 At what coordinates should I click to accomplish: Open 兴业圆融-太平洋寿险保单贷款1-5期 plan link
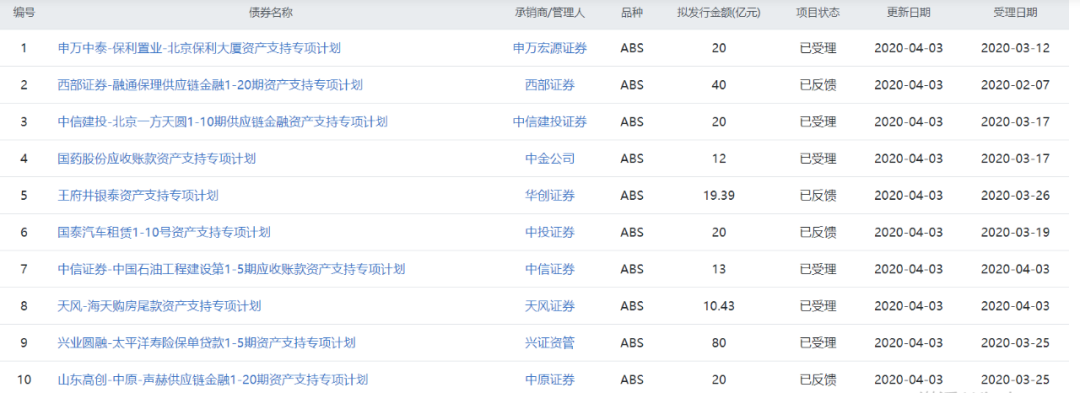coord(207,343)
